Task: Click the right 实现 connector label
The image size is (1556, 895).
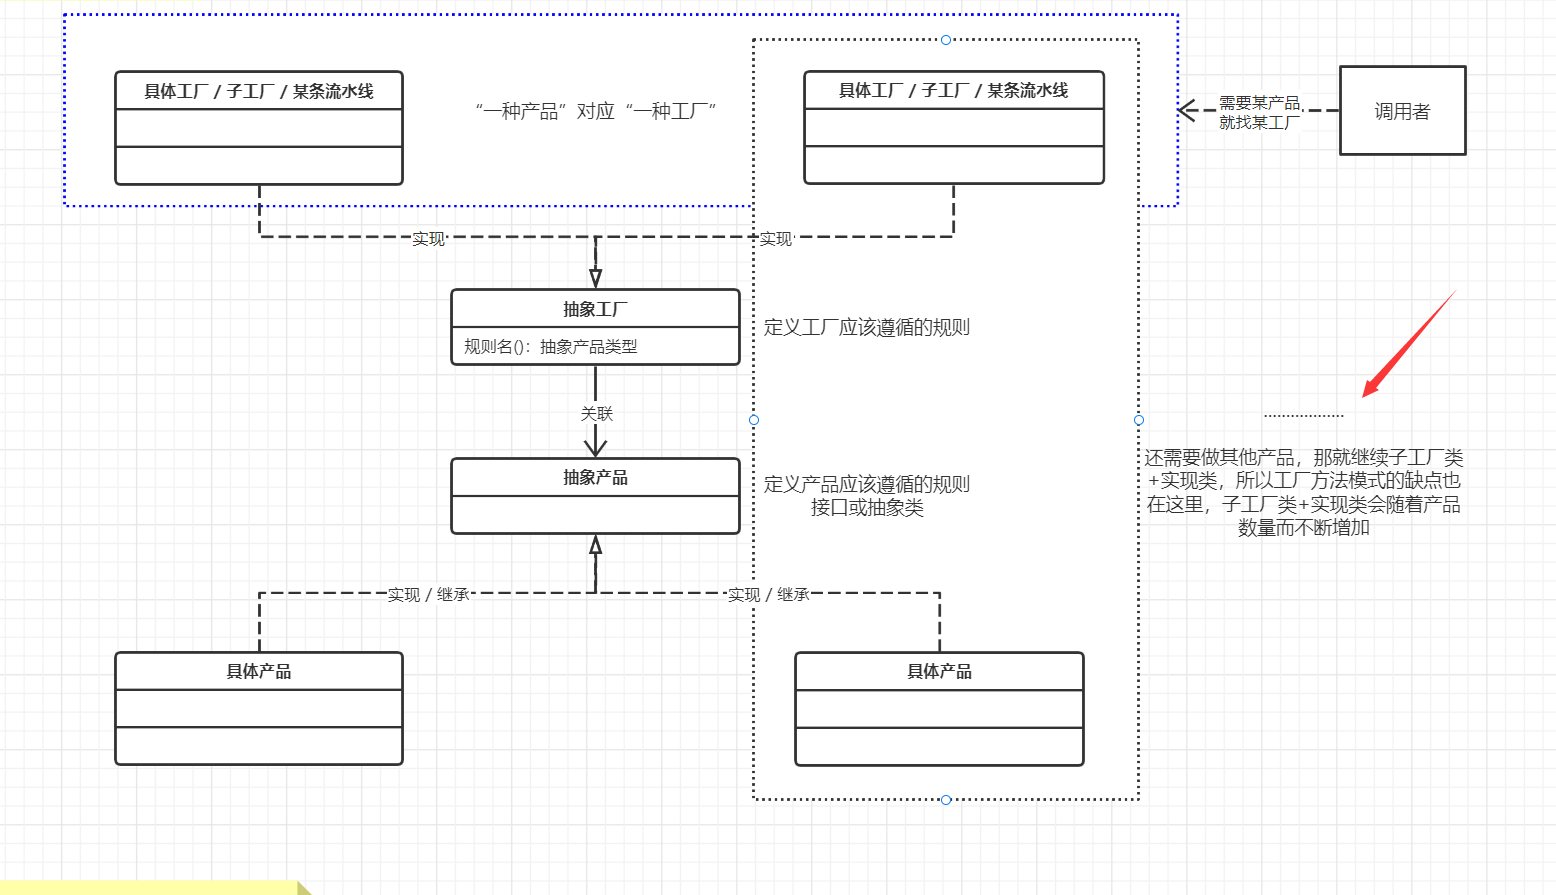Action: (775, 239)
